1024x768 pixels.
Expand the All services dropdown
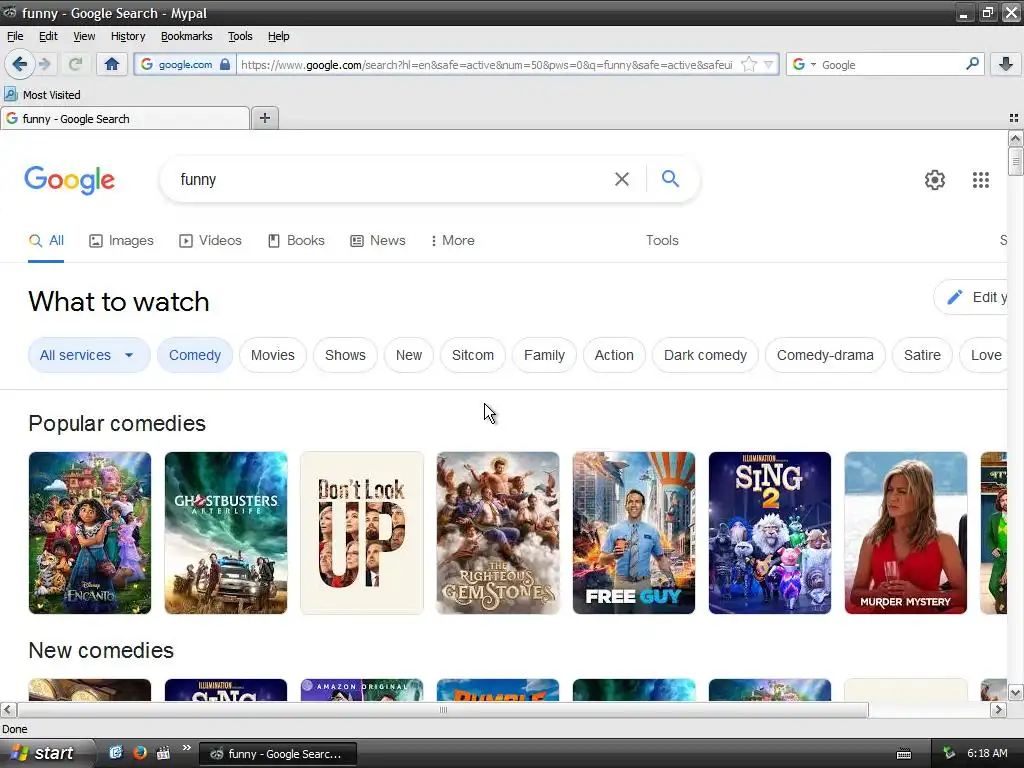click(x=89, y=355)
